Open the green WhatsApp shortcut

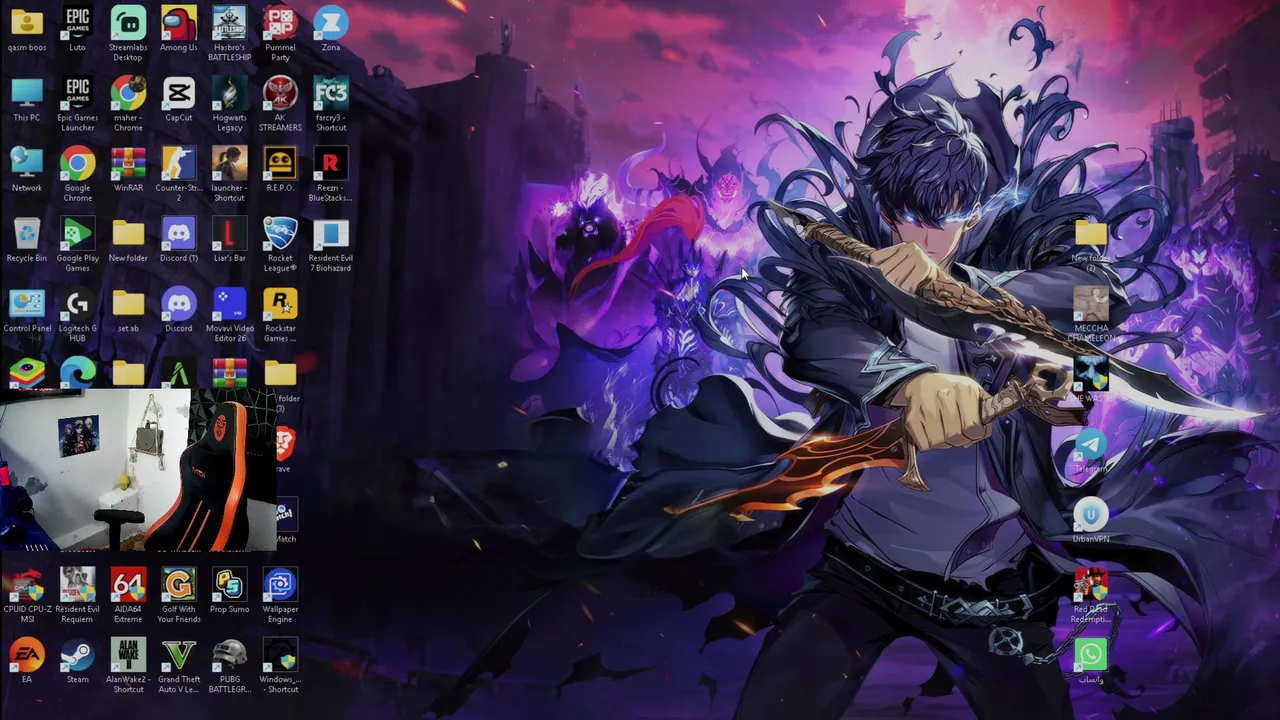click(x=1090, y=661)
